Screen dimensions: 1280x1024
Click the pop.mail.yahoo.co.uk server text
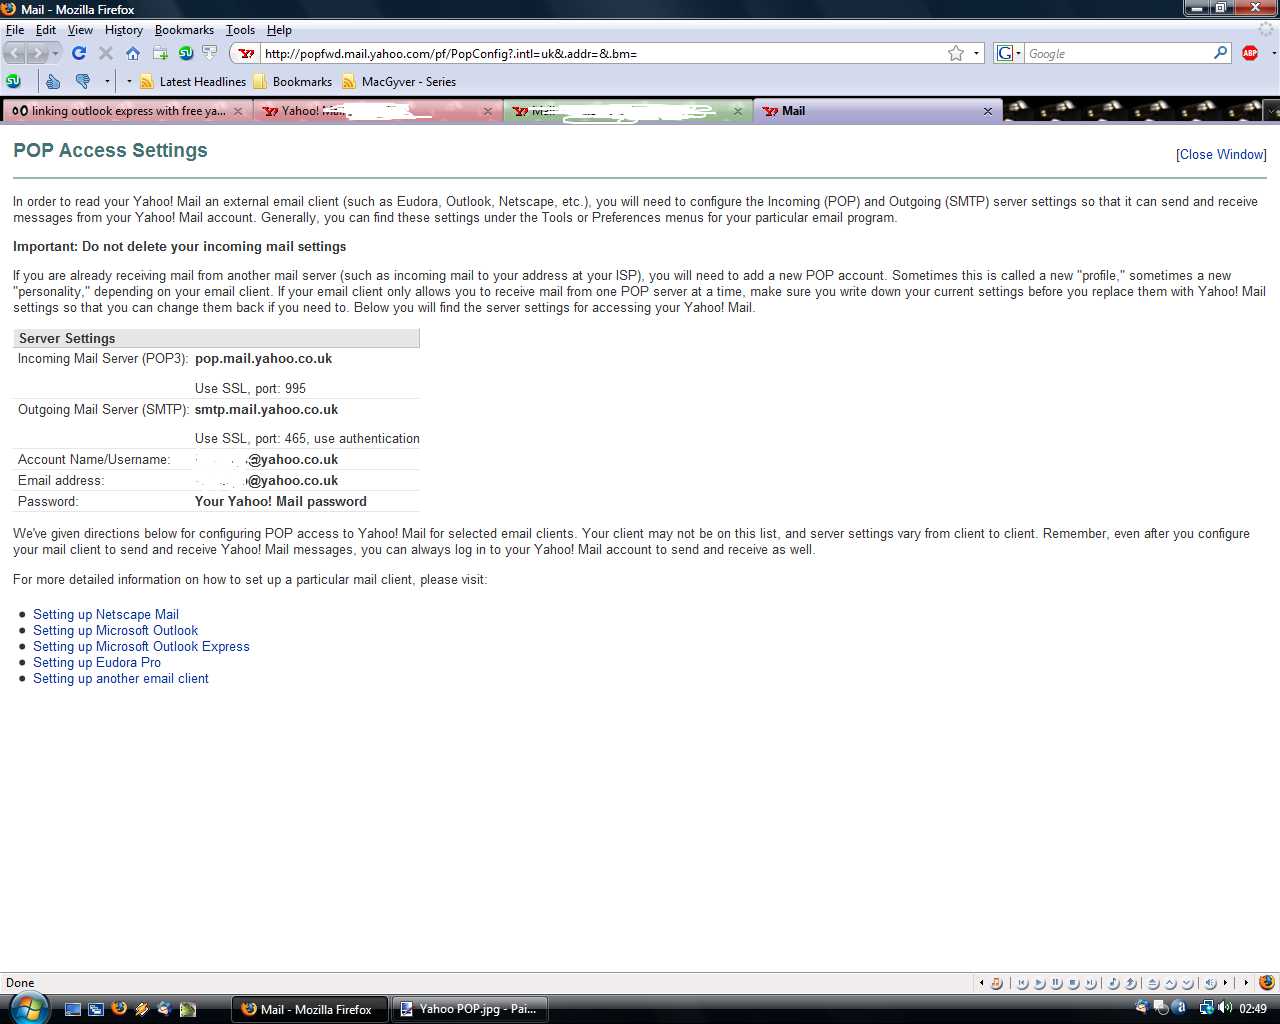pyautogui.click(x=263, y=358)
